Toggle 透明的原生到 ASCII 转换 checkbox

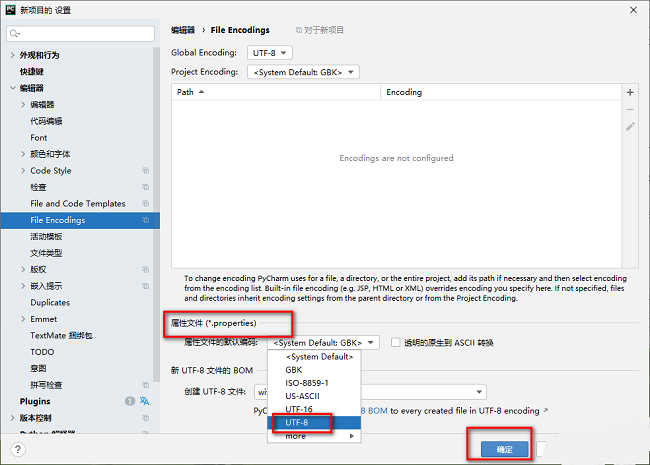pos(395,342)
